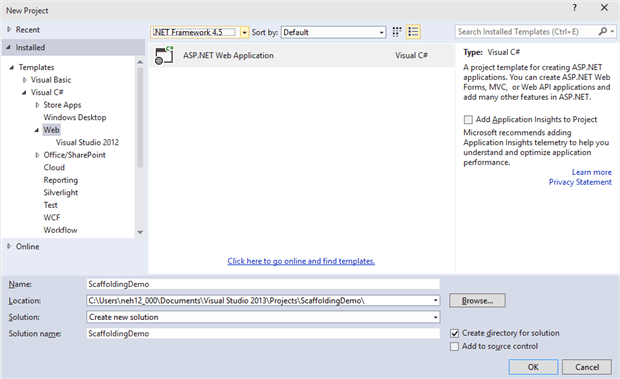This screenshot has height=379, width=620.
Task: Click the Solution name input field
Action: [263, 334]
